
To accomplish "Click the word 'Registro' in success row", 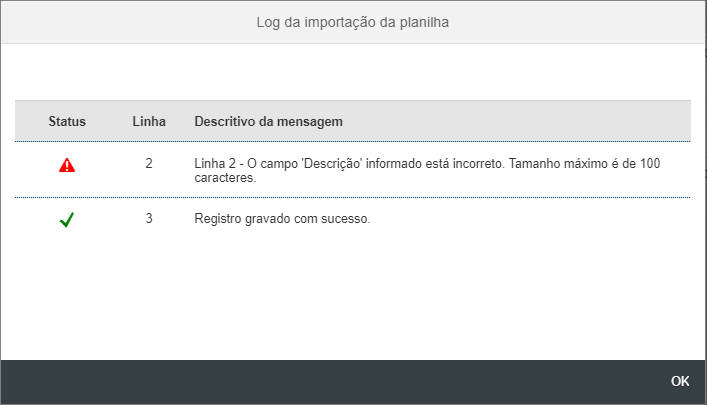I will 217,218.
